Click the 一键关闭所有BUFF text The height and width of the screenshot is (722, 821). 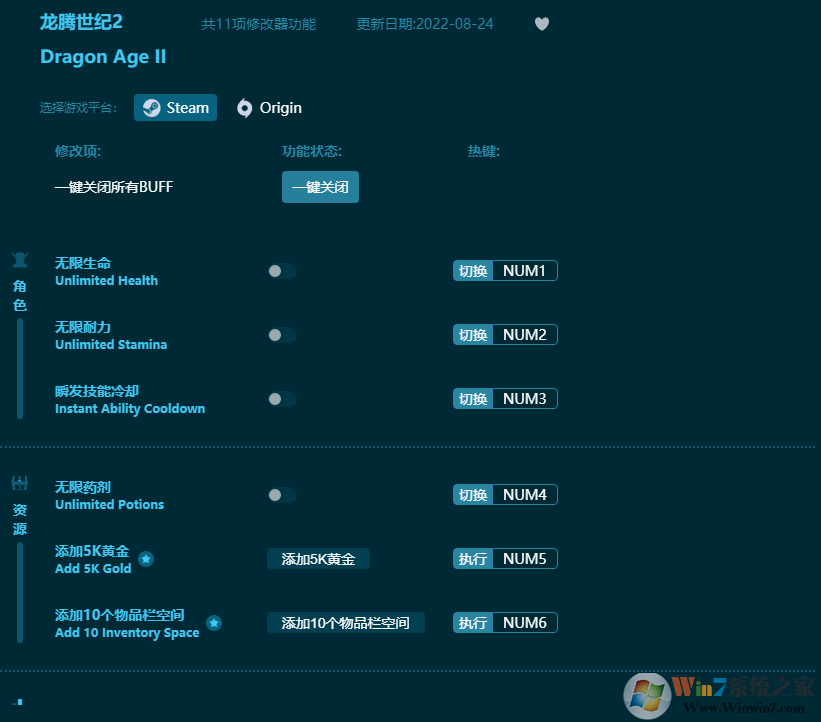(114, 187)
